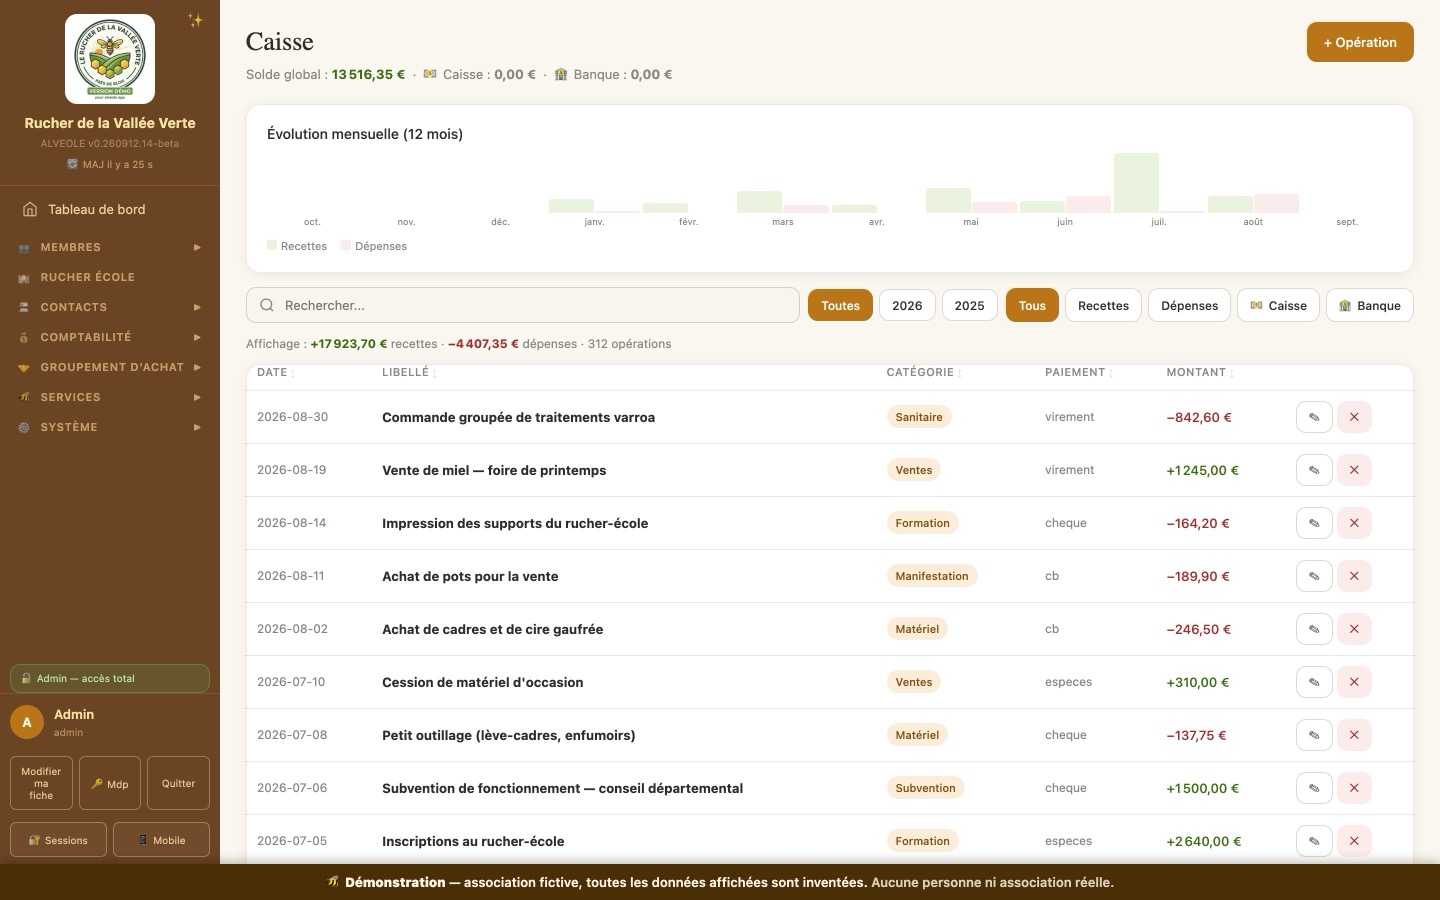This screenshot has height=900, width=1440.
Task: Delete Impression des supports du rucher-école operation
Action: coord(1354,523)
